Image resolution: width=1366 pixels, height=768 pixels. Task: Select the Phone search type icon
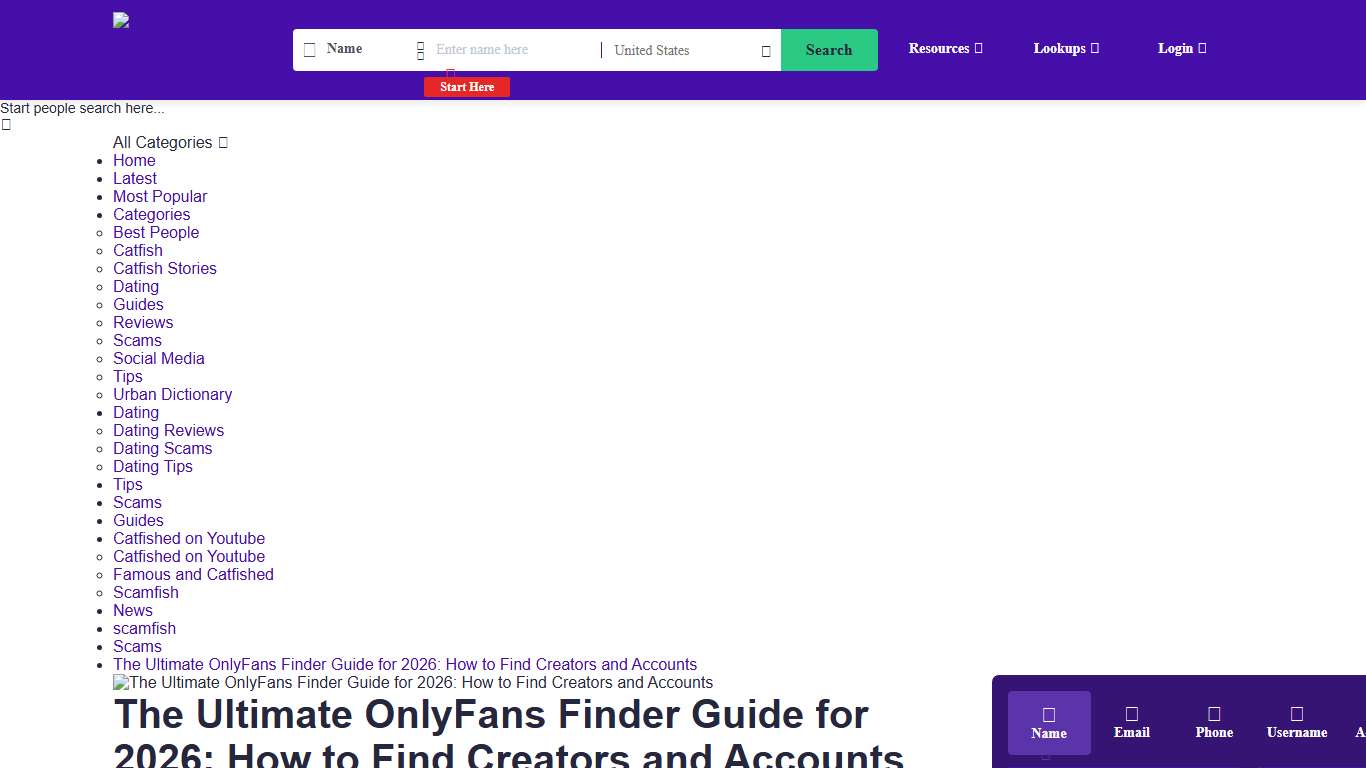[x=1214, y=711]
